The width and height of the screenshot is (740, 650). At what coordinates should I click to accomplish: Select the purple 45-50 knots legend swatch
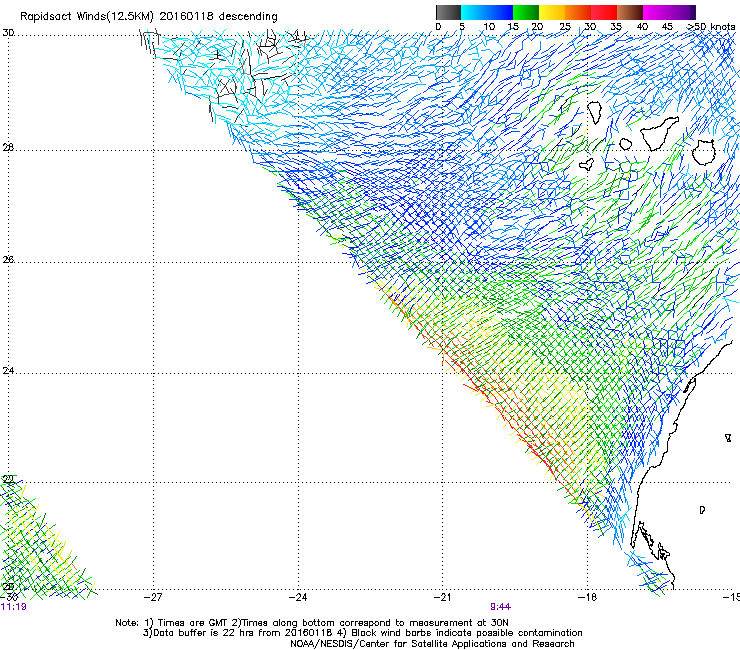click(682, 12)
